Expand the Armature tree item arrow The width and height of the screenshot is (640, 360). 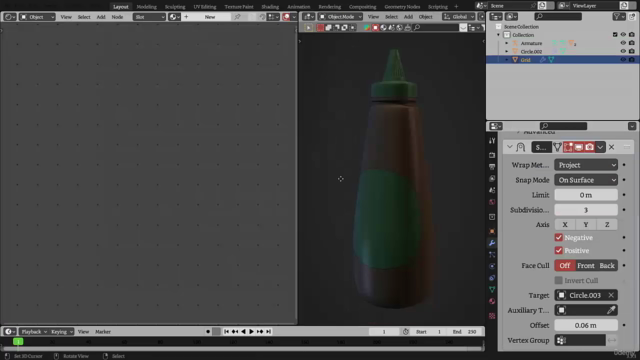click(x=507, y=43)
